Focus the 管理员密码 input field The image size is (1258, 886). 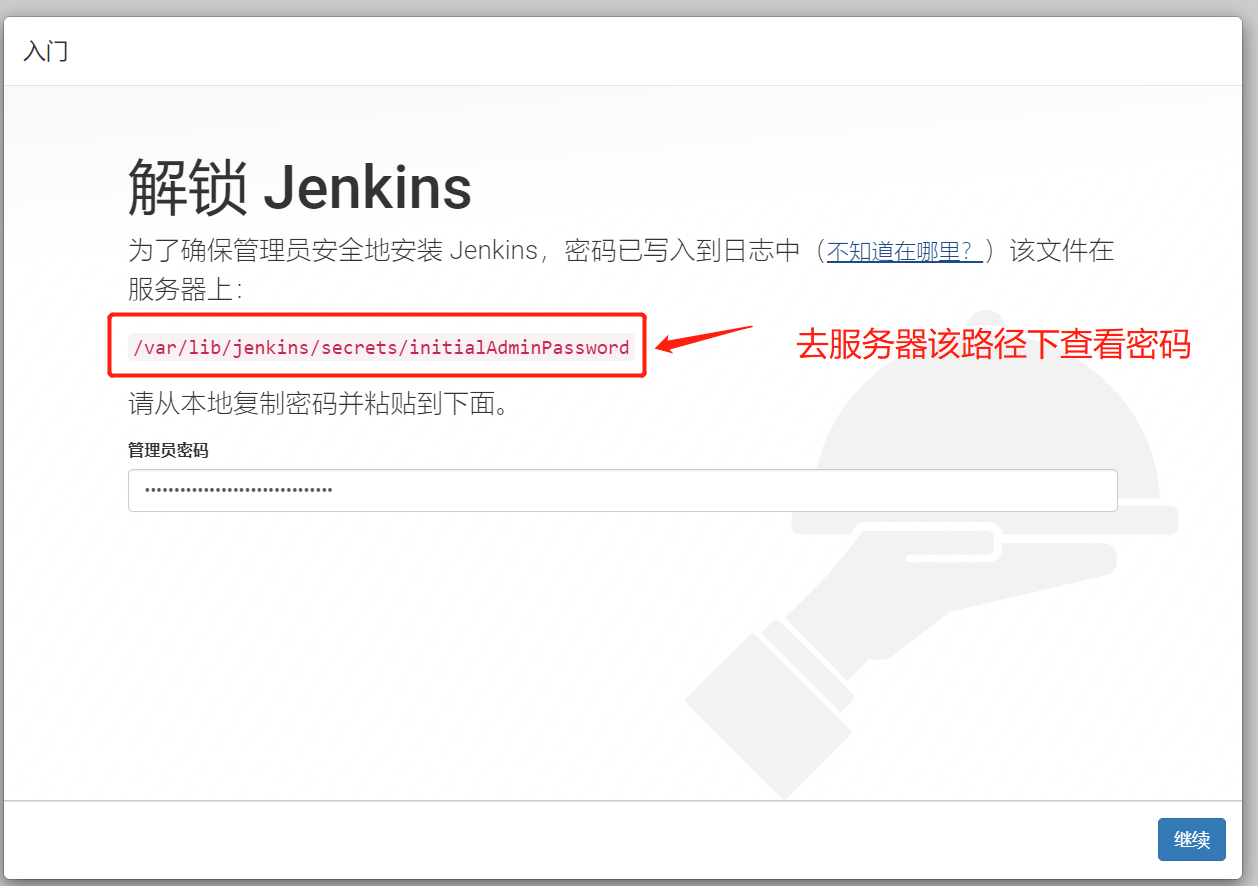tap(622, 491)
